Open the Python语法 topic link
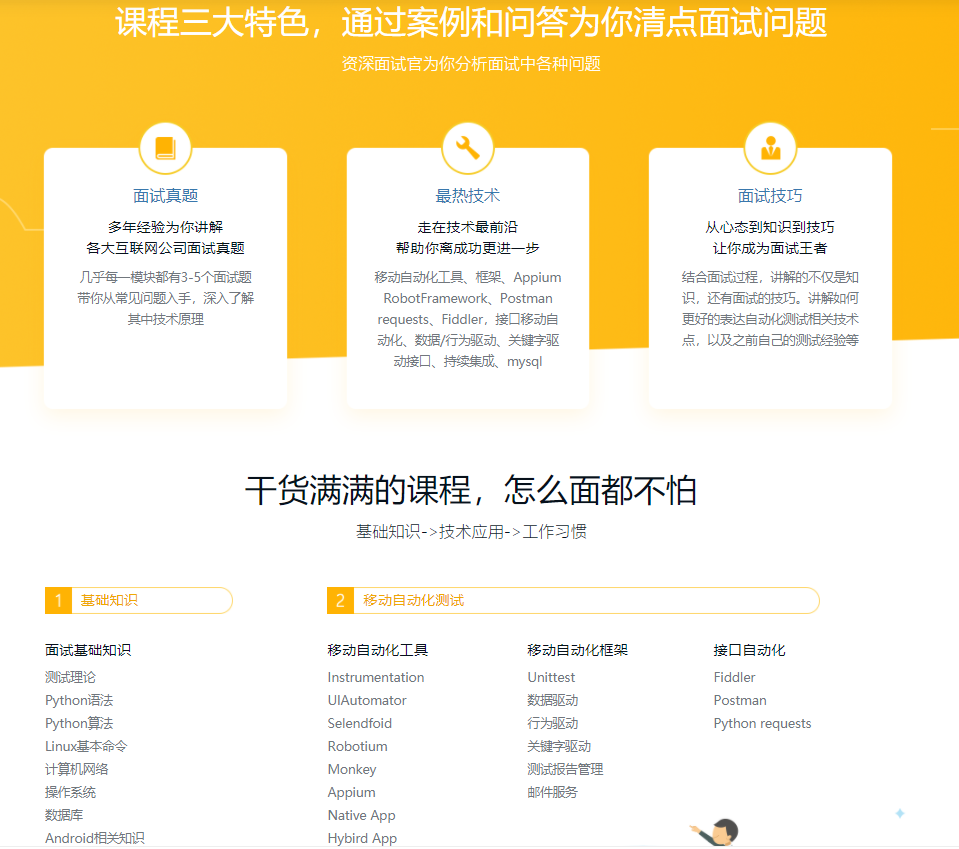This screenshot has width=959, height=849. pyautogui.click(x=79, y=700)
